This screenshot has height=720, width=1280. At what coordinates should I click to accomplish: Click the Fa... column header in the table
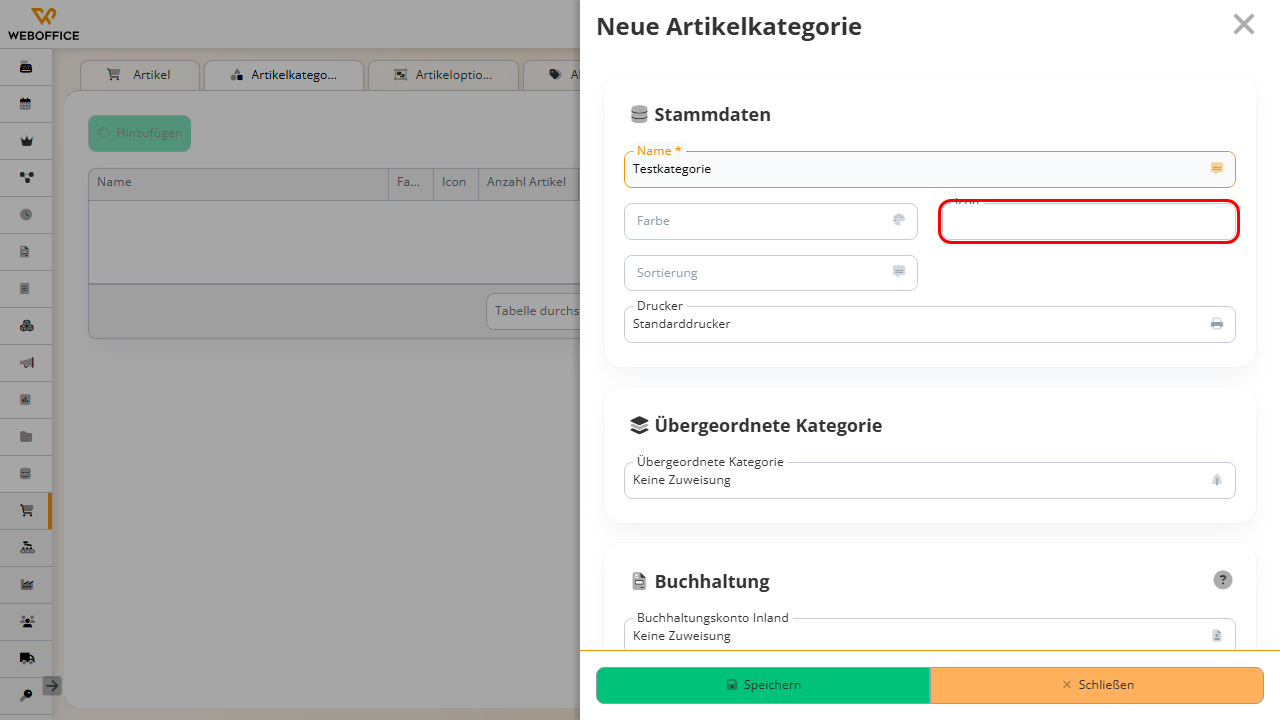410,182
